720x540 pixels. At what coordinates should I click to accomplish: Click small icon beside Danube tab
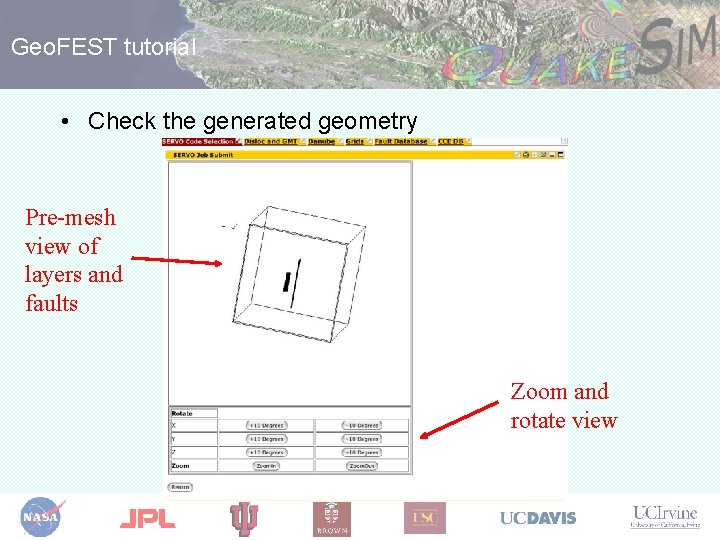[340, 141]
